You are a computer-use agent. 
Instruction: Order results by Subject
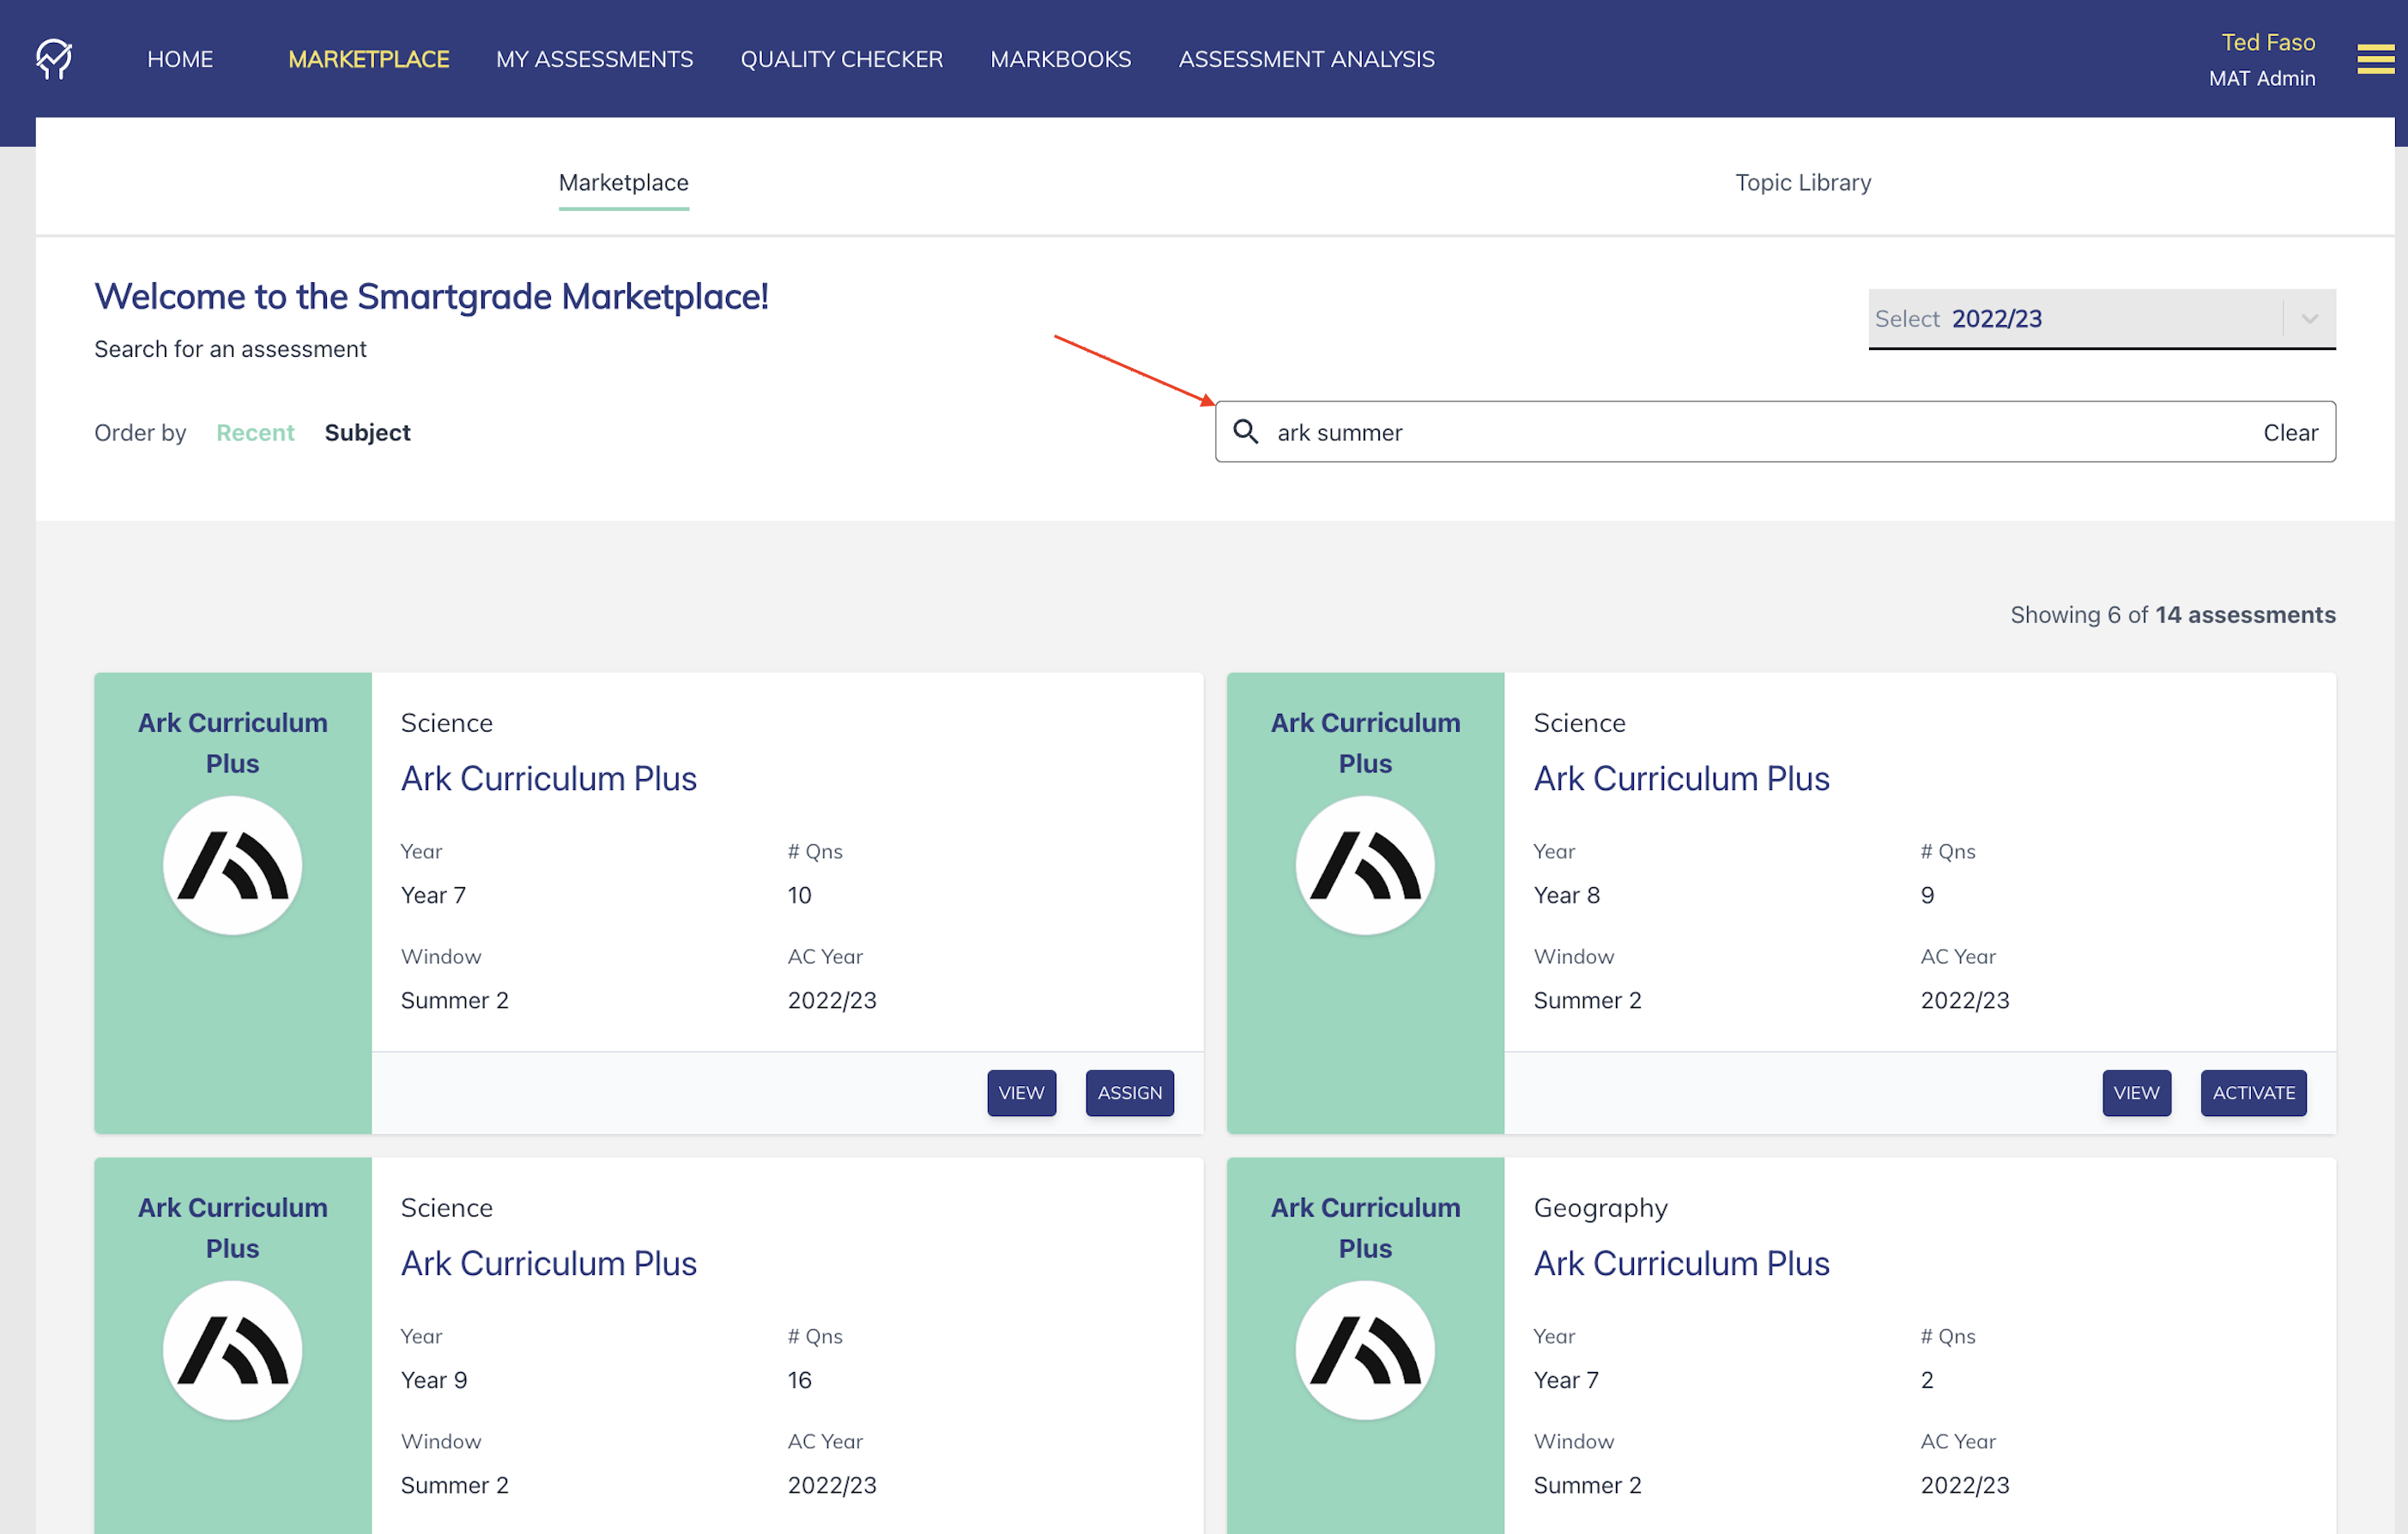tap(368, 432)
